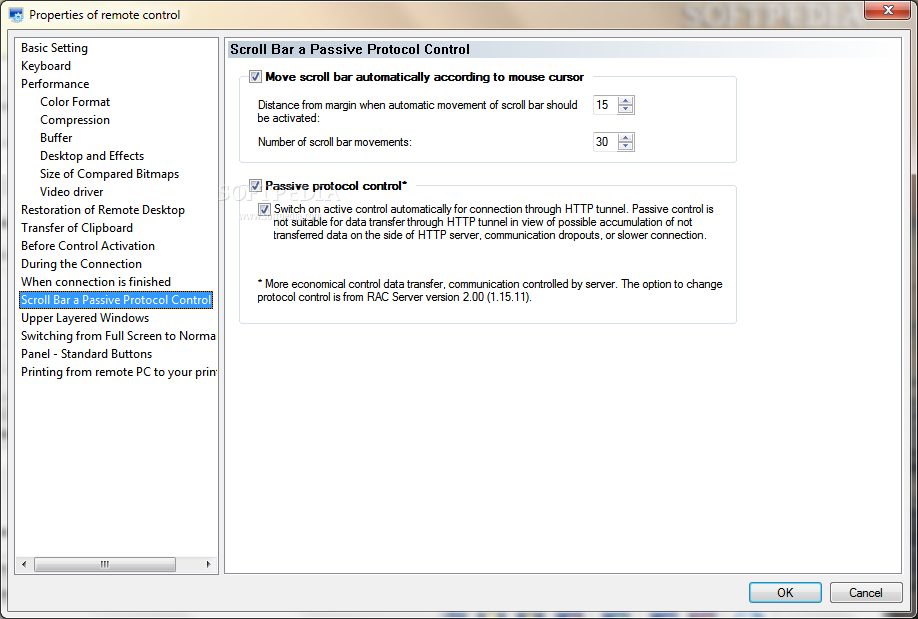Click the distance from margin field showing 15

pos(605,105)
